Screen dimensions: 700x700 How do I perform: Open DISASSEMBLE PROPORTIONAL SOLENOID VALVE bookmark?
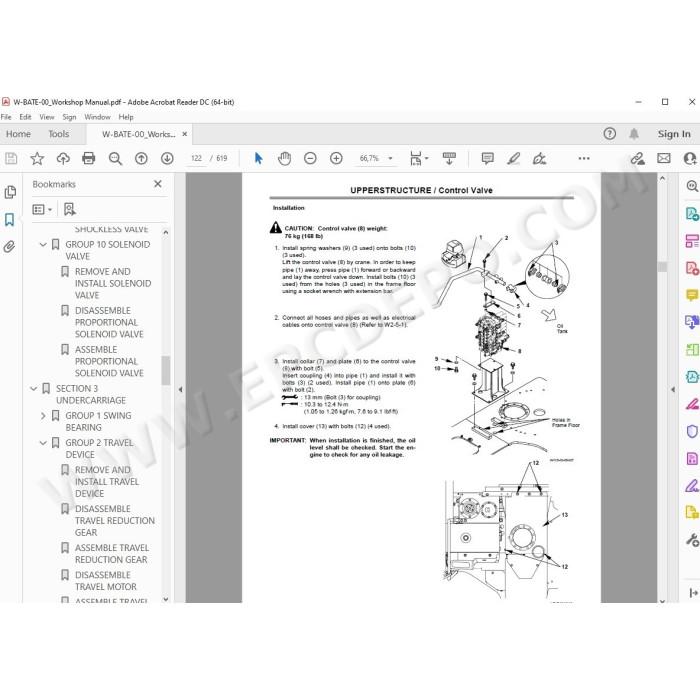[x=109, y=322]
